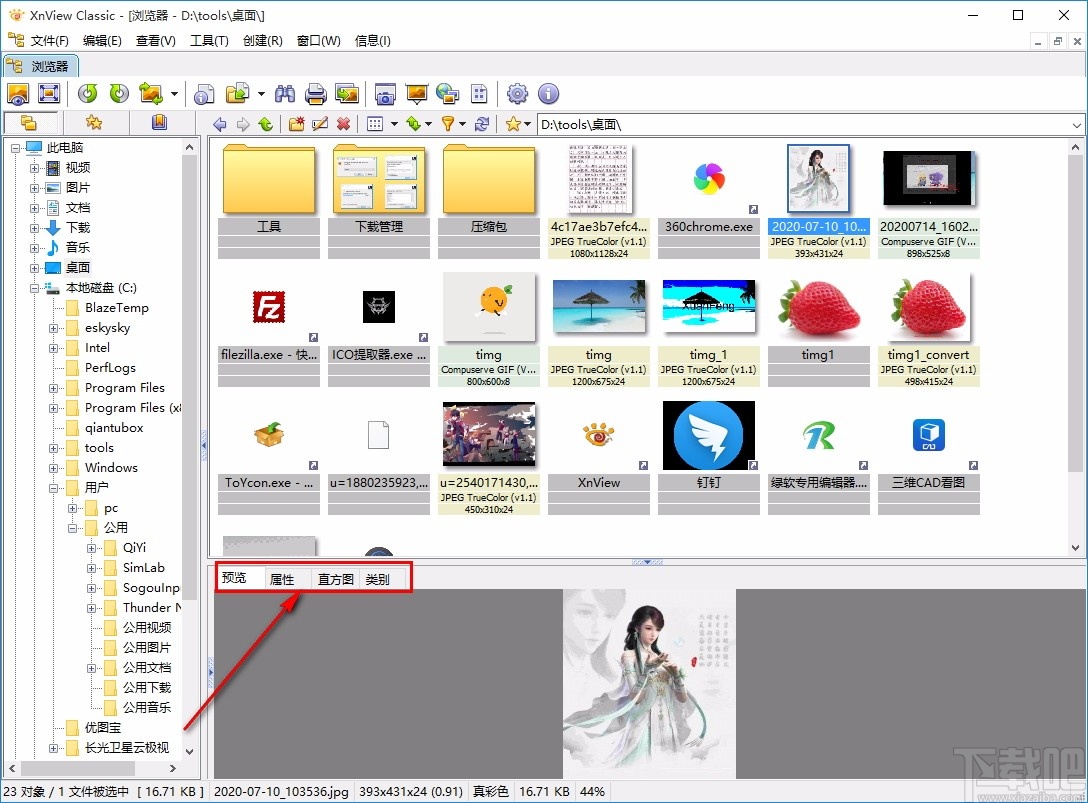Screen dimensions: 1088x803
Task: Open the Settings gear icon
Action: coord(517,94)
